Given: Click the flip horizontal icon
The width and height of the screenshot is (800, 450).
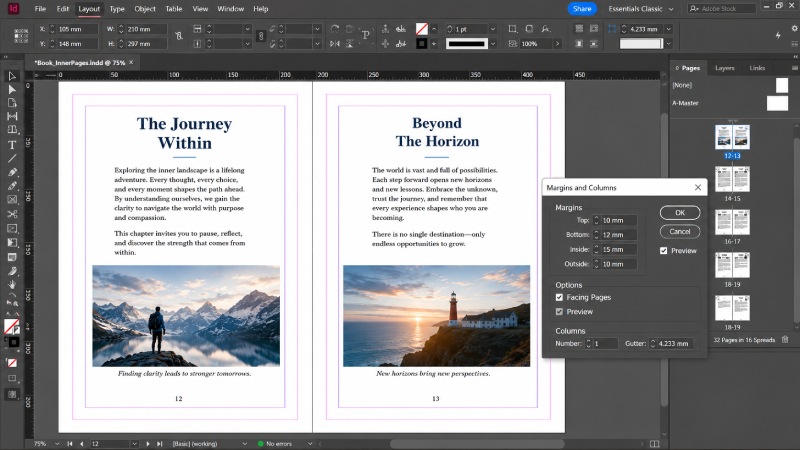Looking at the screenshot, I should point(334,44).
